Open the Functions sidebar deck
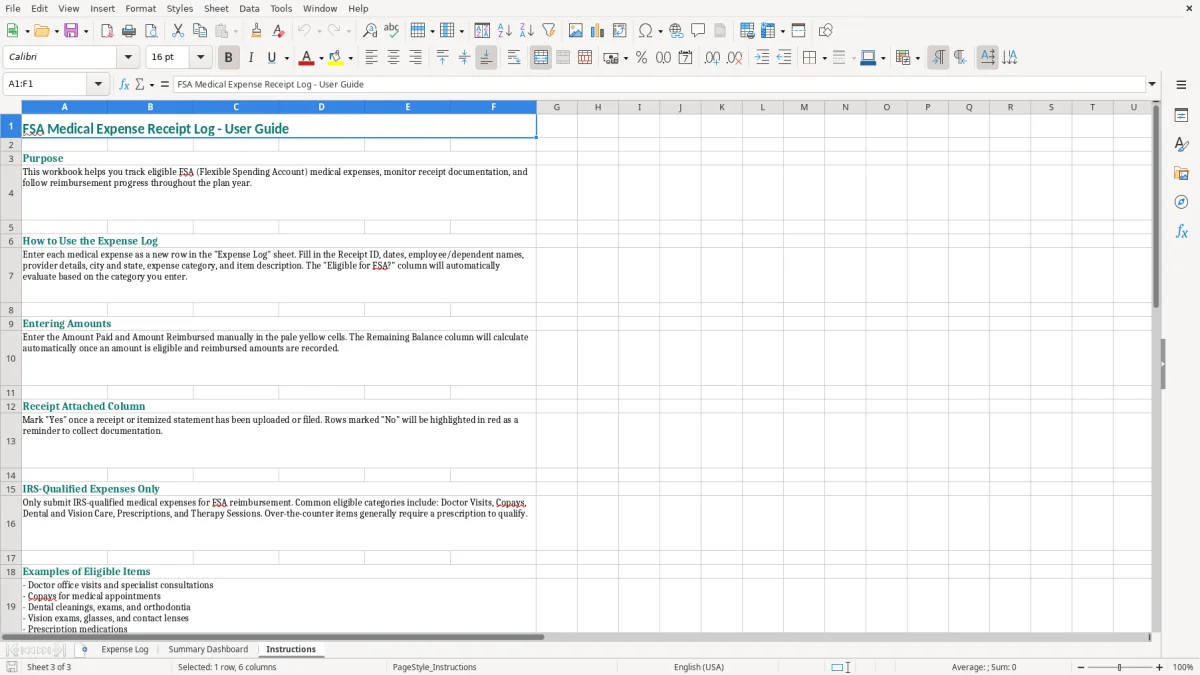Screen dimensions: 1200x675 pos(1181,231)
